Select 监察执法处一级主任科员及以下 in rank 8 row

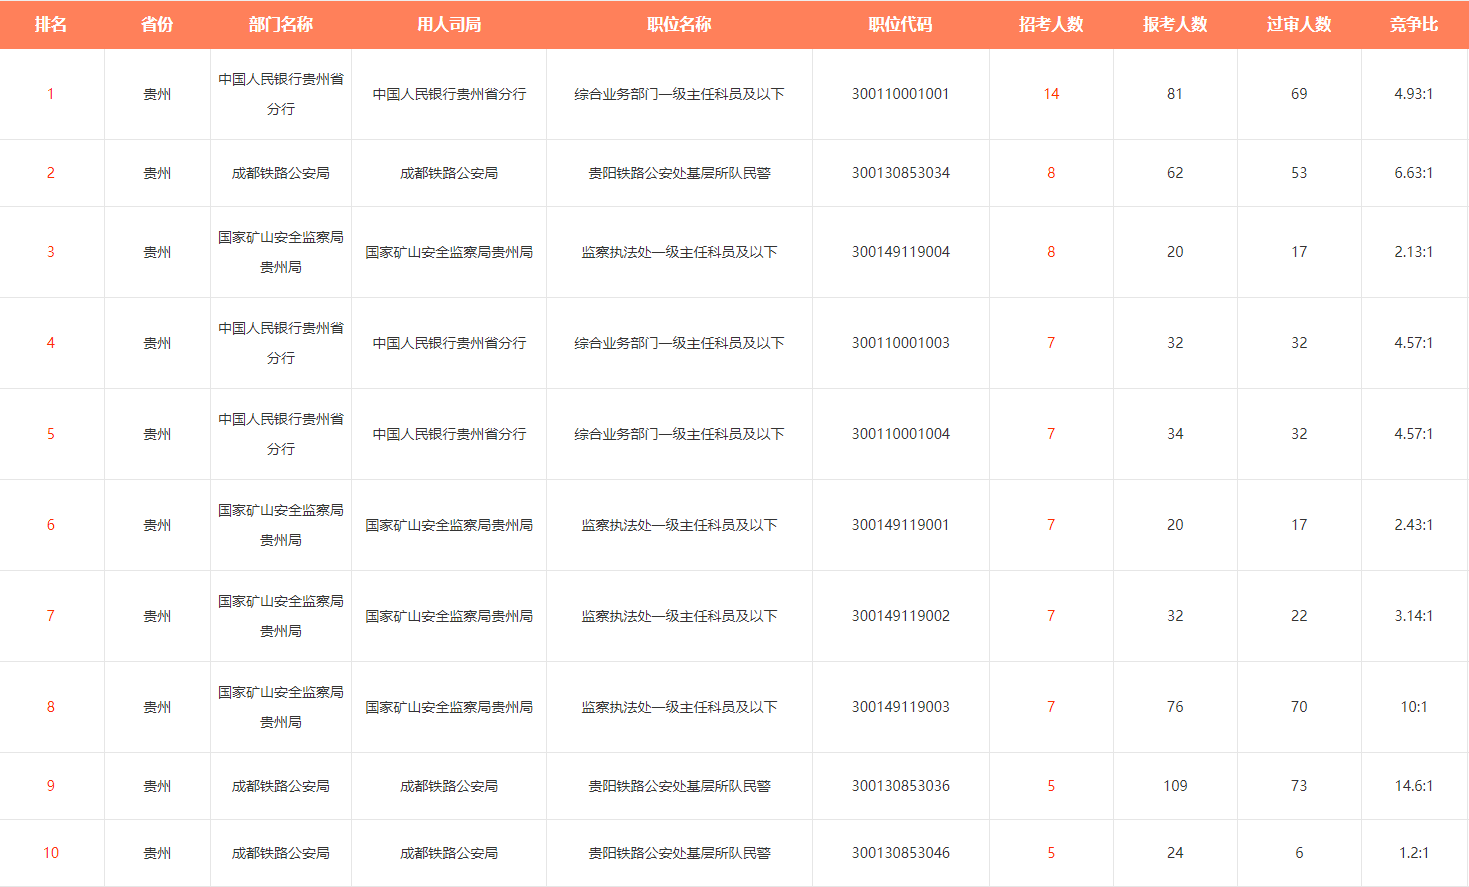pyautogui.click(x=679, y=707)
